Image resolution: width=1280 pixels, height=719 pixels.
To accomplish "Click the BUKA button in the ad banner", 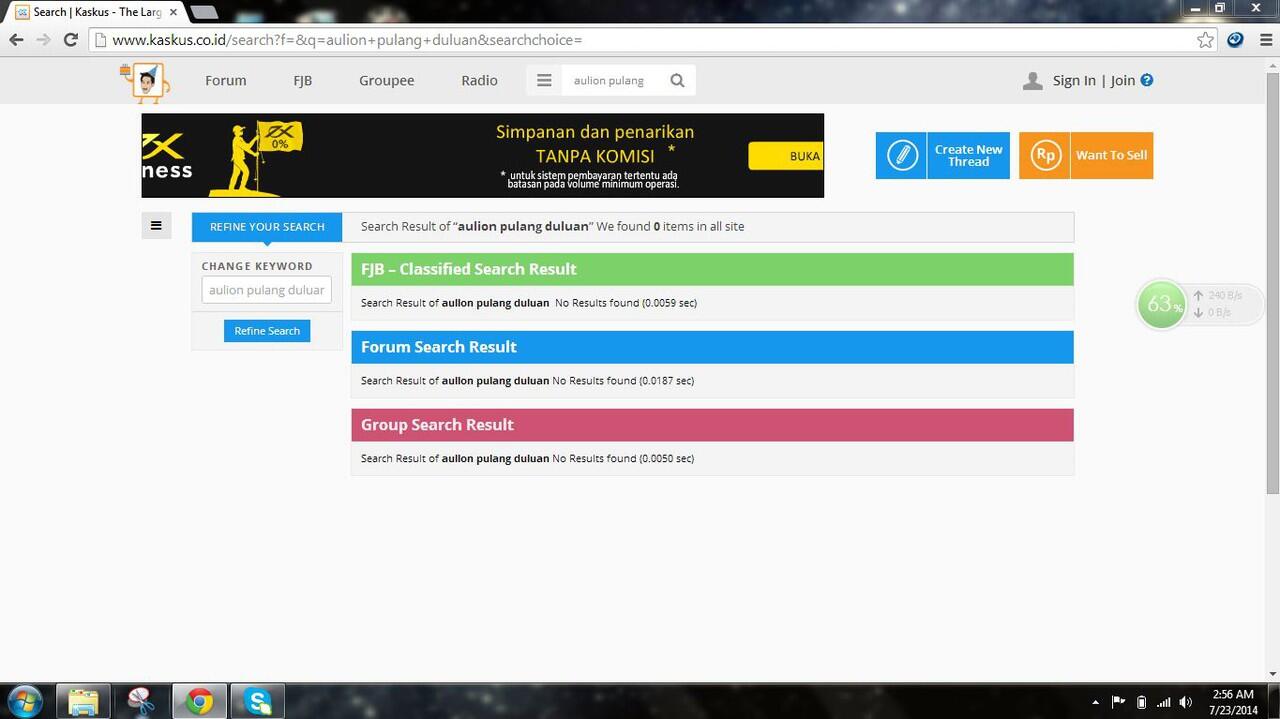I will pos(786,156).
